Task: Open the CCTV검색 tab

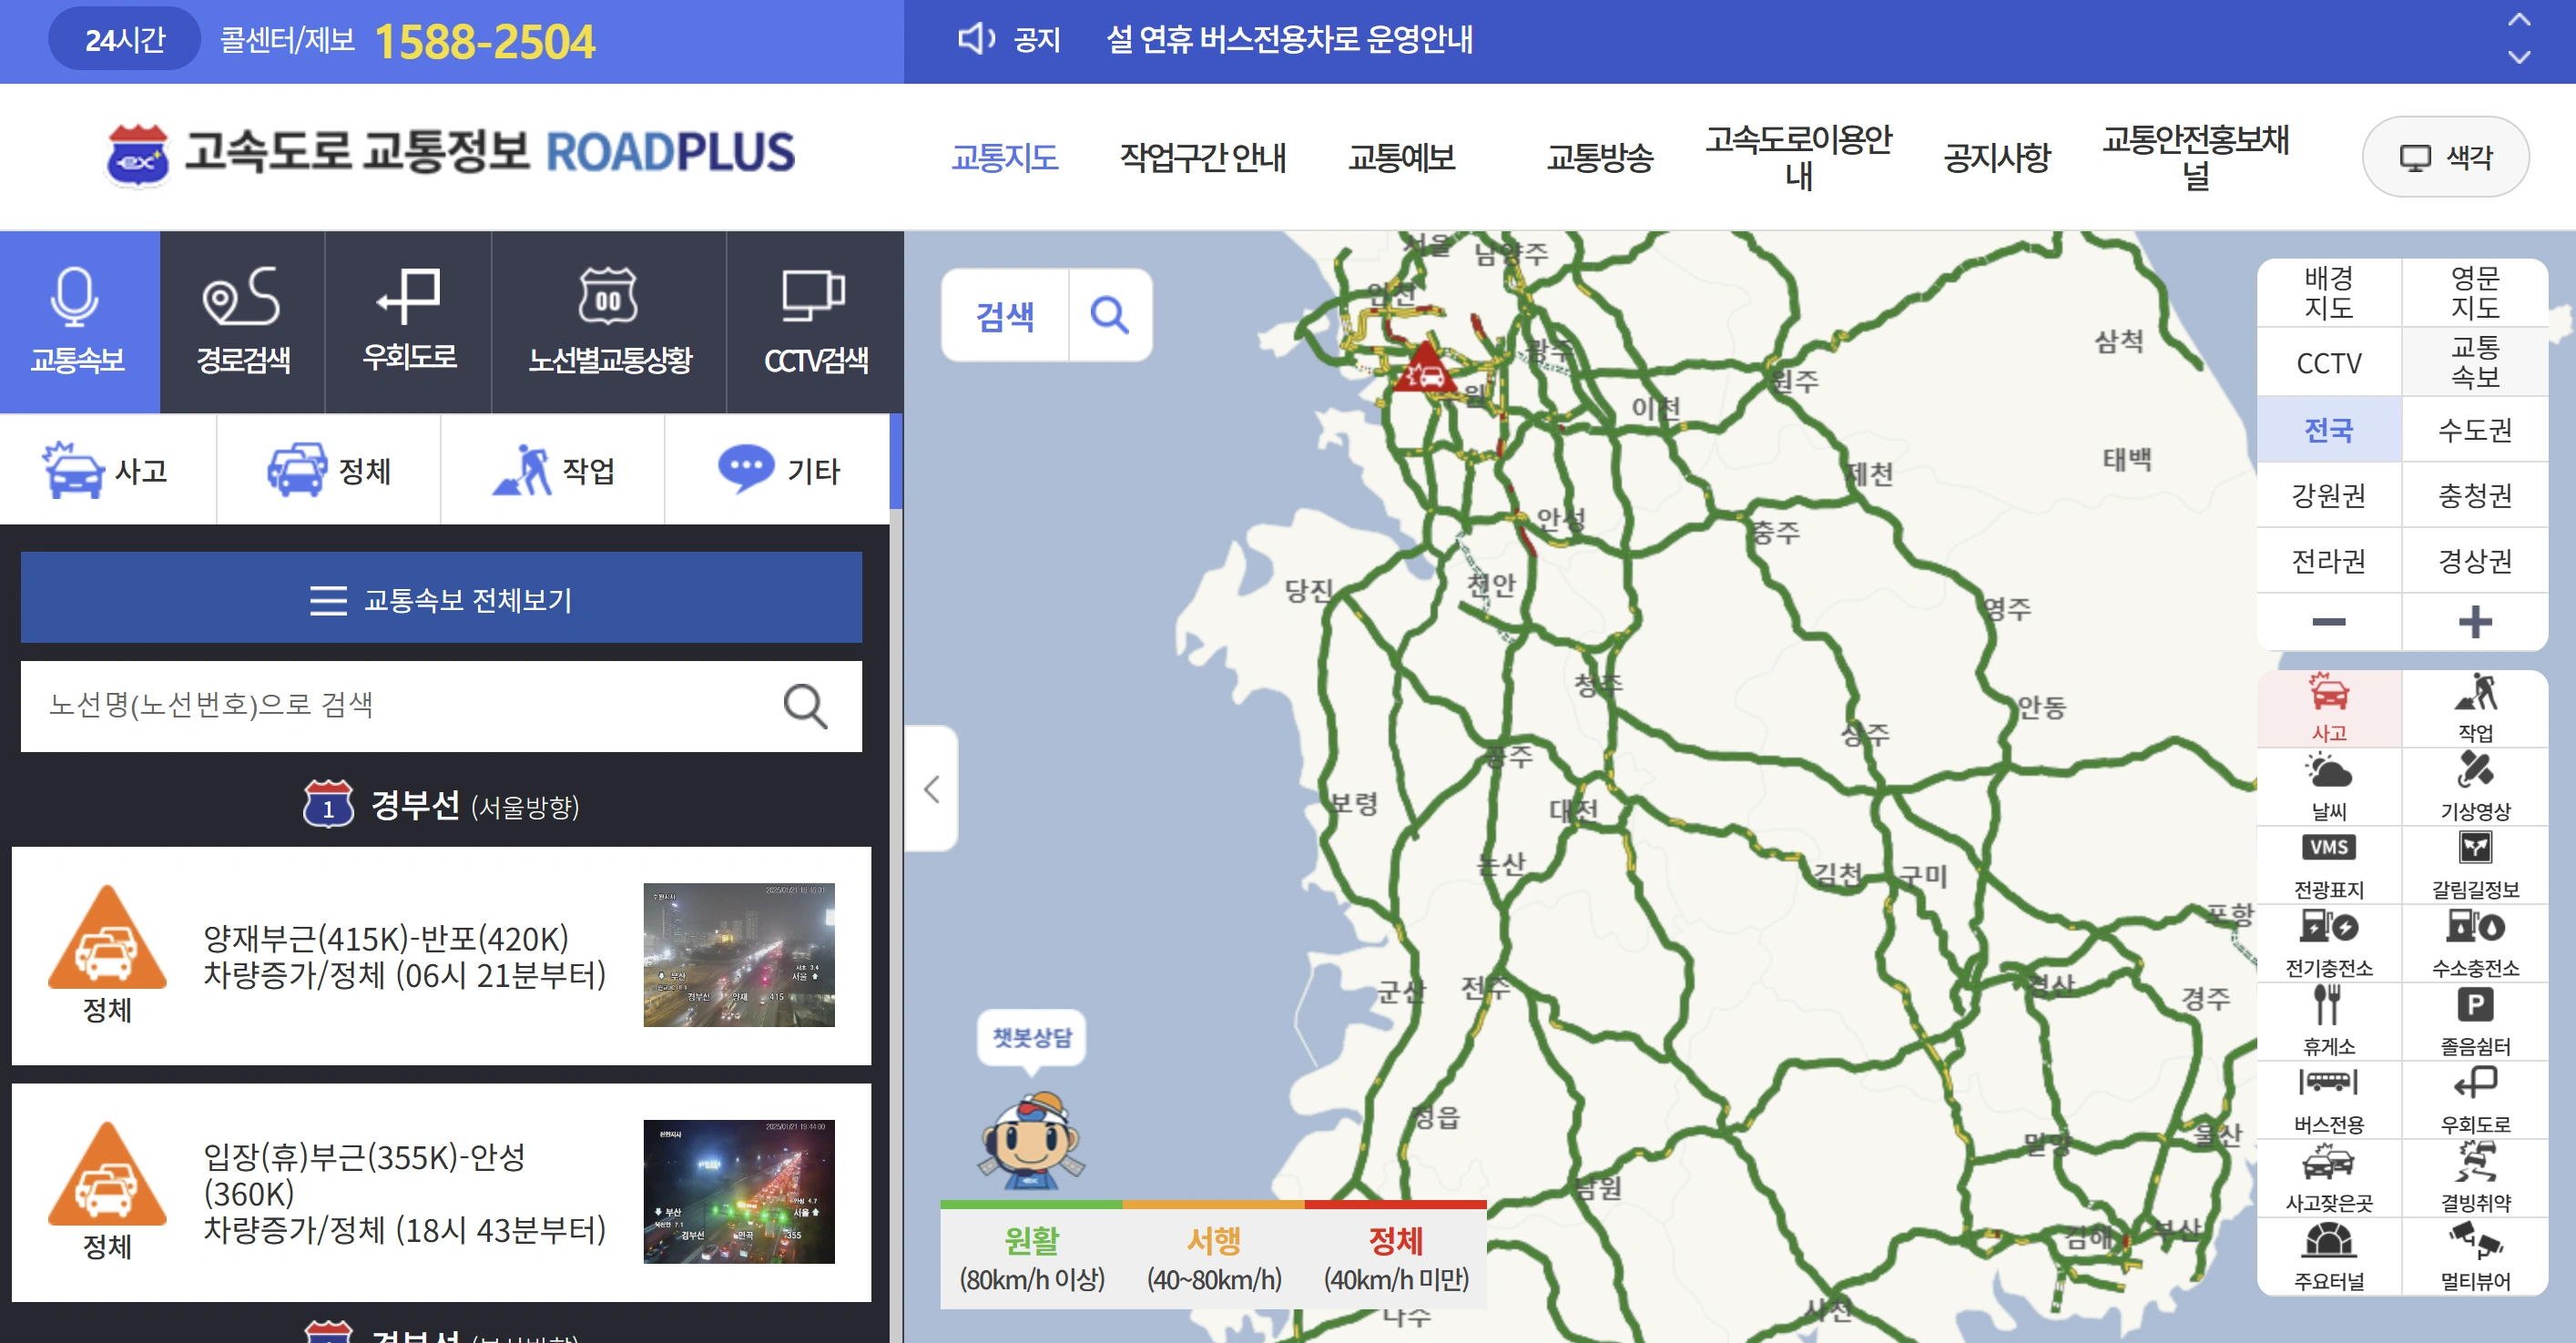Action: pyautogui.click(x=815, y=322)
